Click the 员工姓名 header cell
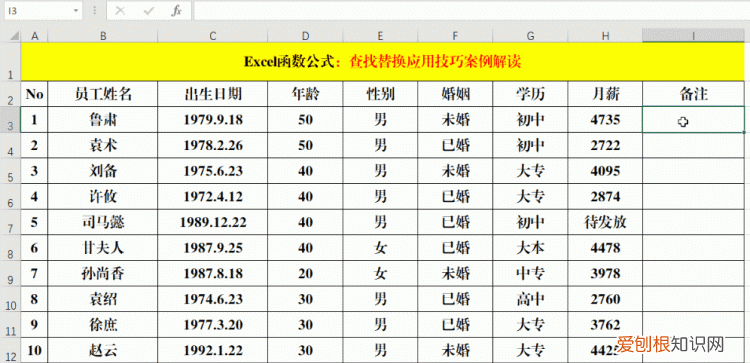 pyautogui.click(x=103, y=94)
